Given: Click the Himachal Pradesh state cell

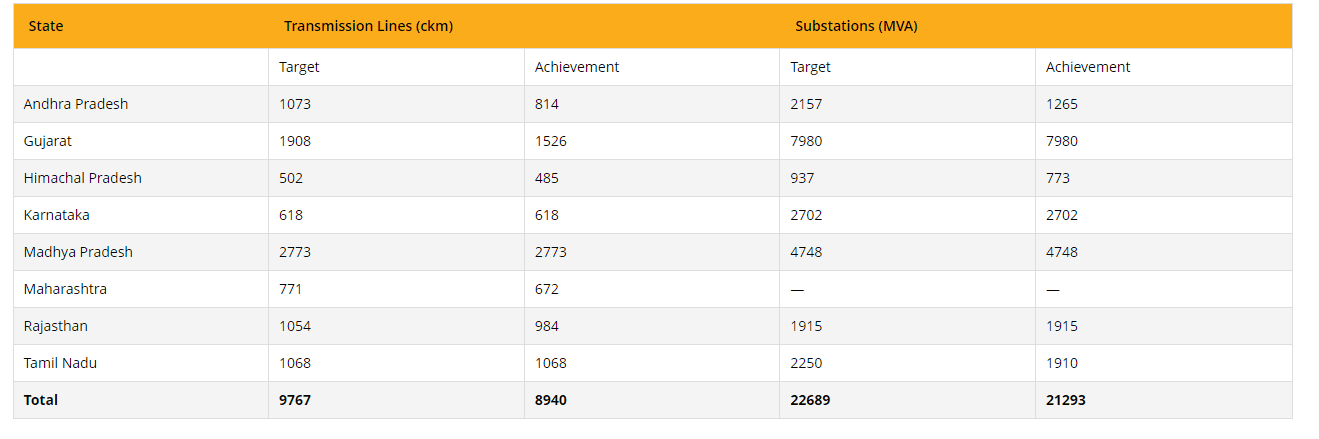Looking at the screenshot, I should [83, 178].
